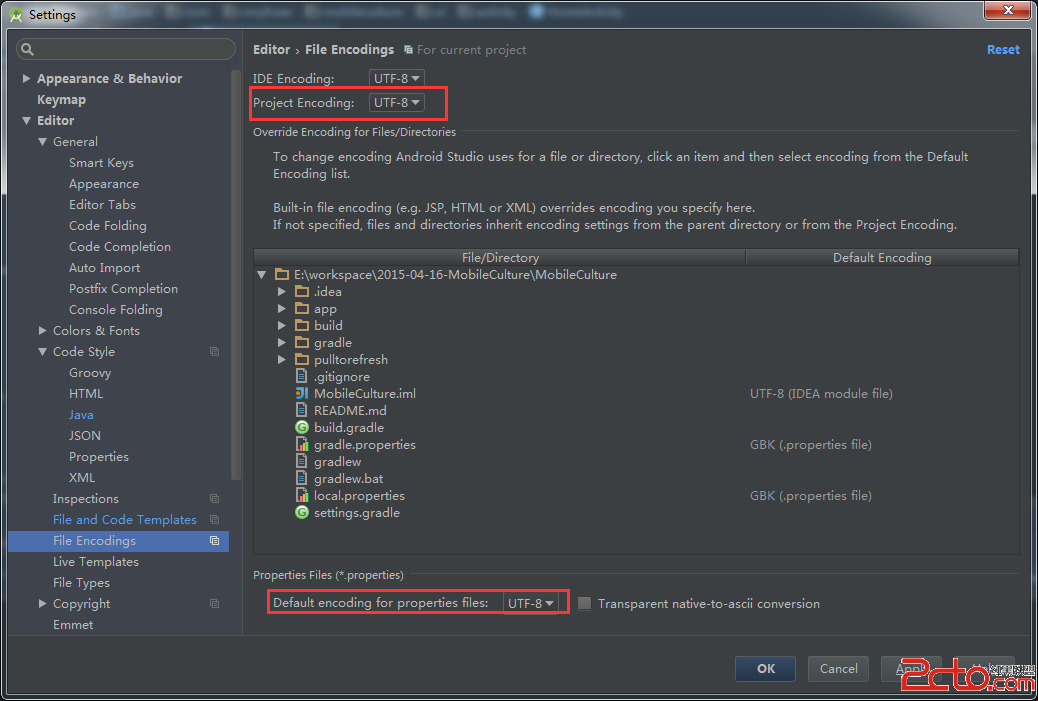Click project-level icon beside Code Style
1038x701 pixels.
(x=214, y=351)
